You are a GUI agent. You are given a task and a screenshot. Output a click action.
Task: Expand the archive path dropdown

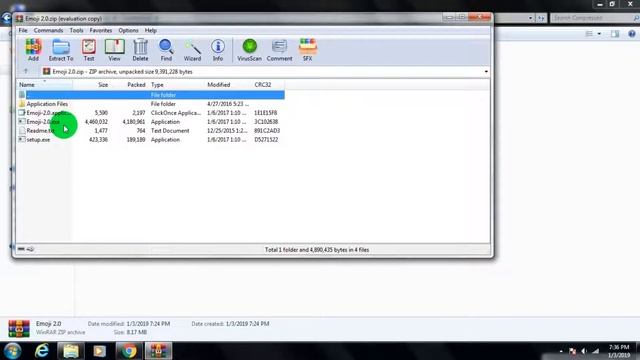point(486,72)
